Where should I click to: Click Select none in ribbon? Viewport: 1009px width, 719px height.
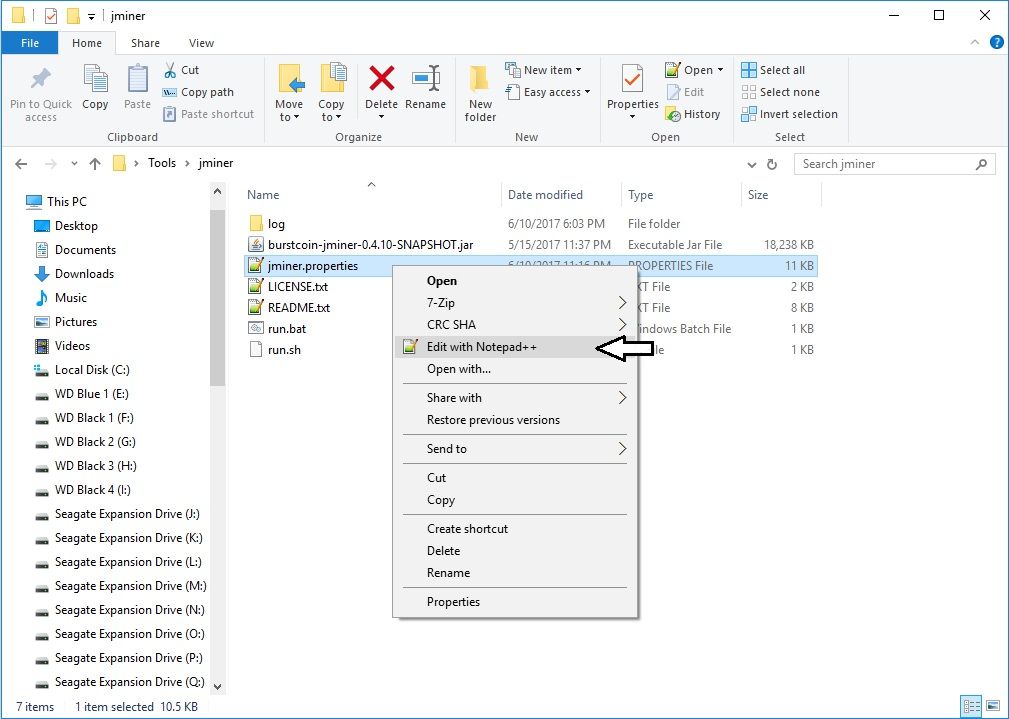pyautogui.click(x=781, y=92)
